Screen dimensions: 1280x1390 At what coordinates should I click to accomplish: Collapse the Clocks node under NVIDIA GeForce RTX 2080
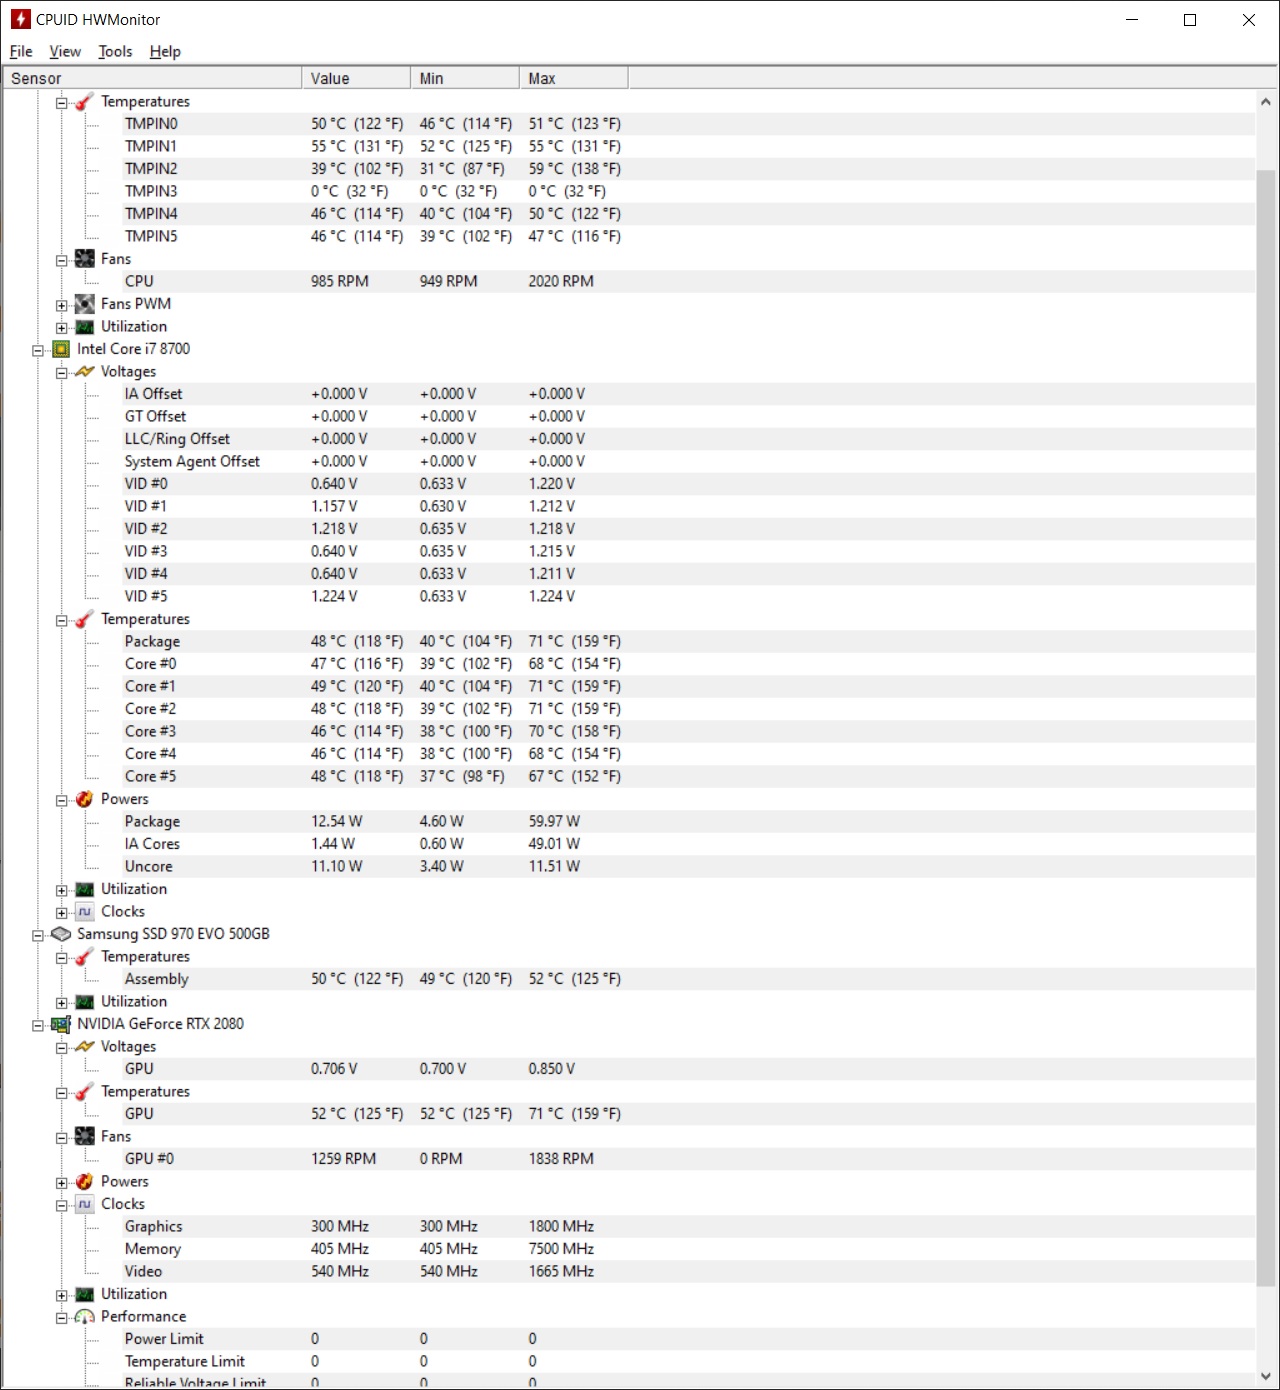click(x=62, y=1205)
